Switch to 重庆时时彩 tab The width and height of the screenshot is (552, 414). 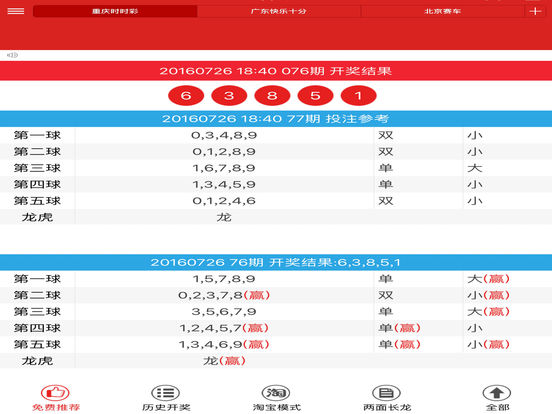[115, 11]
